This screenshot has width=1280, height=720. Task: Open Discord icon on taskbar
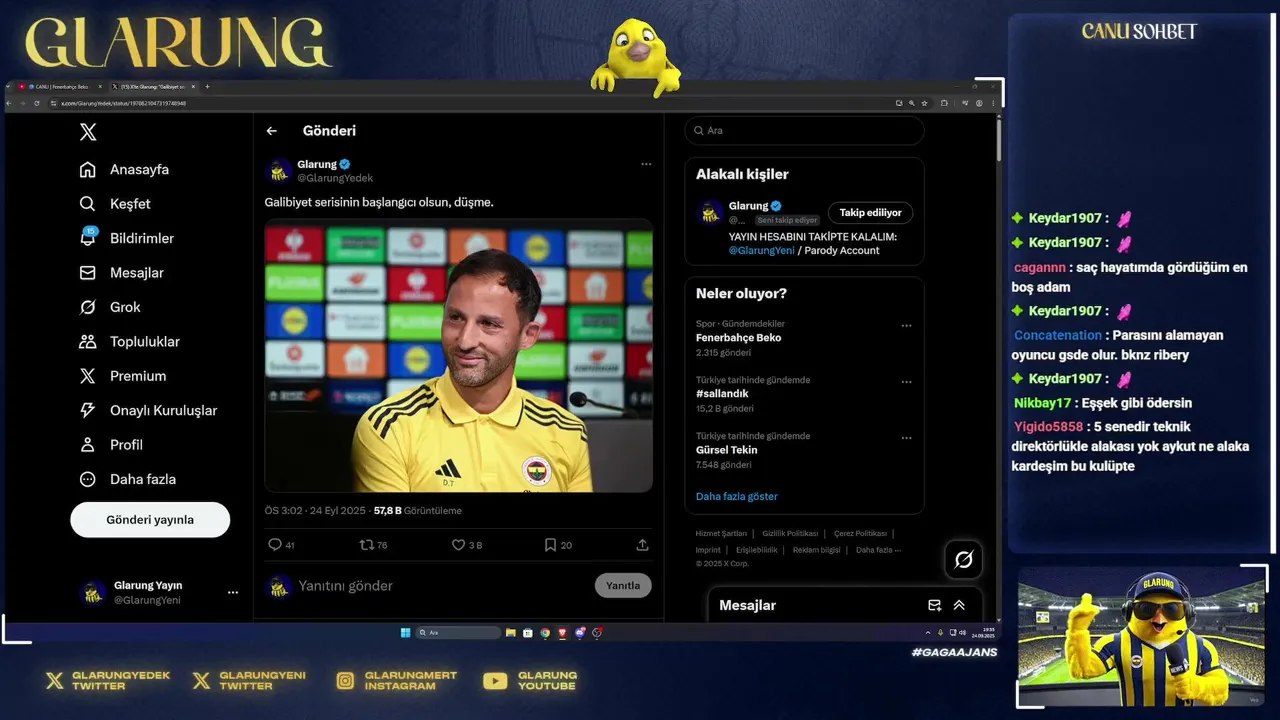(x=580, y=632)
